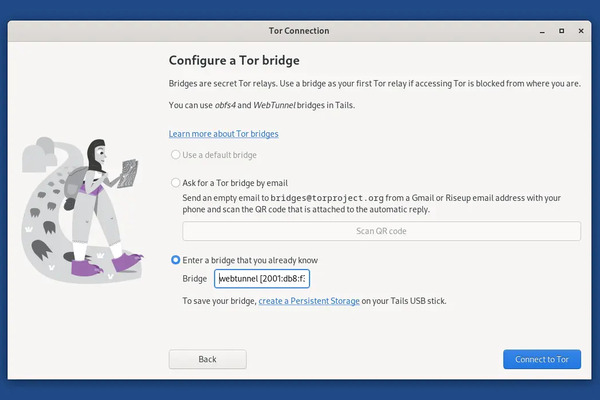Click the 'Configure a Tor bridge' heading
Viewport: 600px width, 400px height.
[x=234, y=60]
